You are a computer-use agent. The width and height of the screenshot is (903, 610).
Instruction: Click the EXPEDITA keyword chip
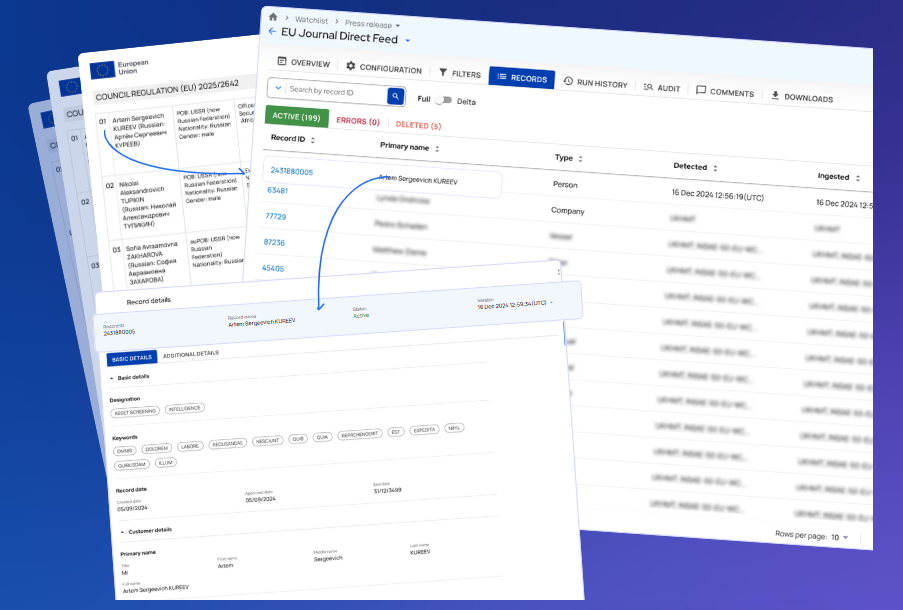[x=424, y=430]
